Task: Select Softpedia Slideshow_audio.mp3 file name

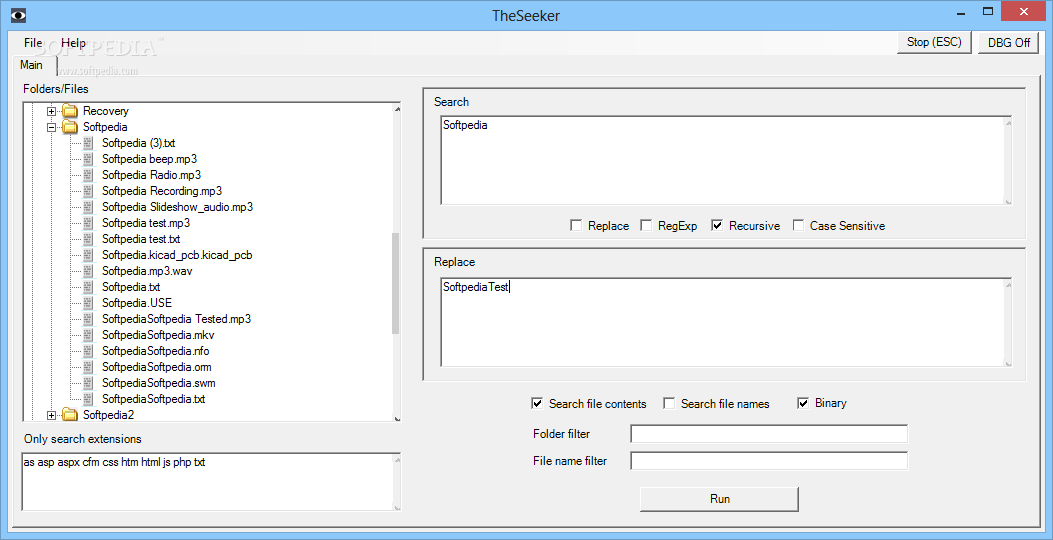Action: point(177,207)
